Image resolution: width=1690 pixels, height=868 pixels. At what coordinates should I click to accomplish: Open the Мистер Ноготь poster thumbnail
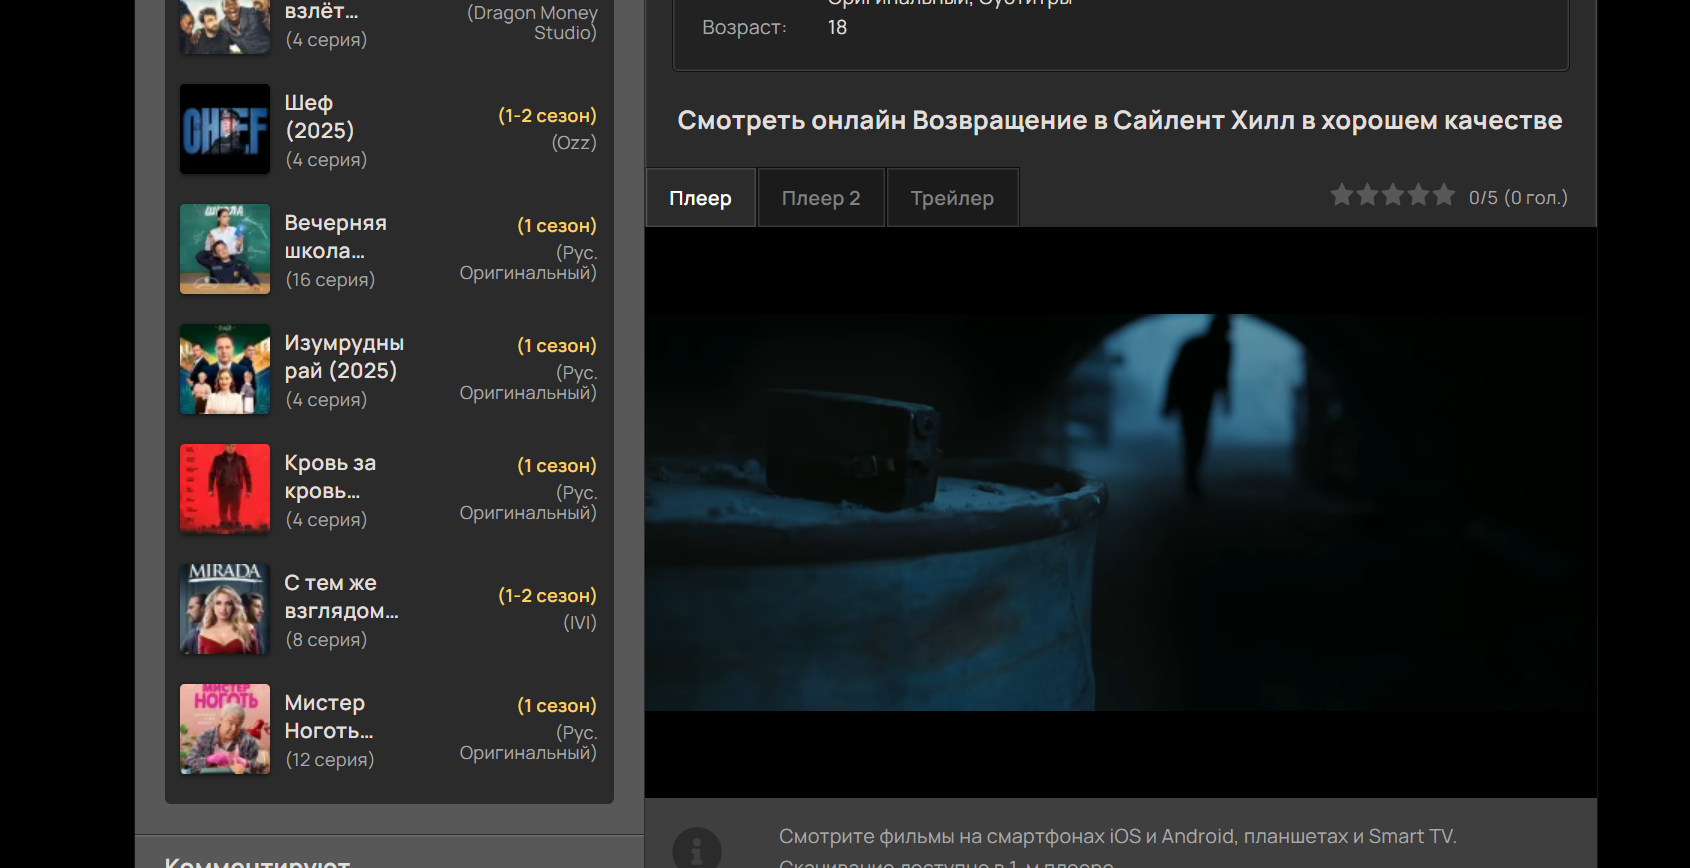pyautogui.click(x=225, y=729)
